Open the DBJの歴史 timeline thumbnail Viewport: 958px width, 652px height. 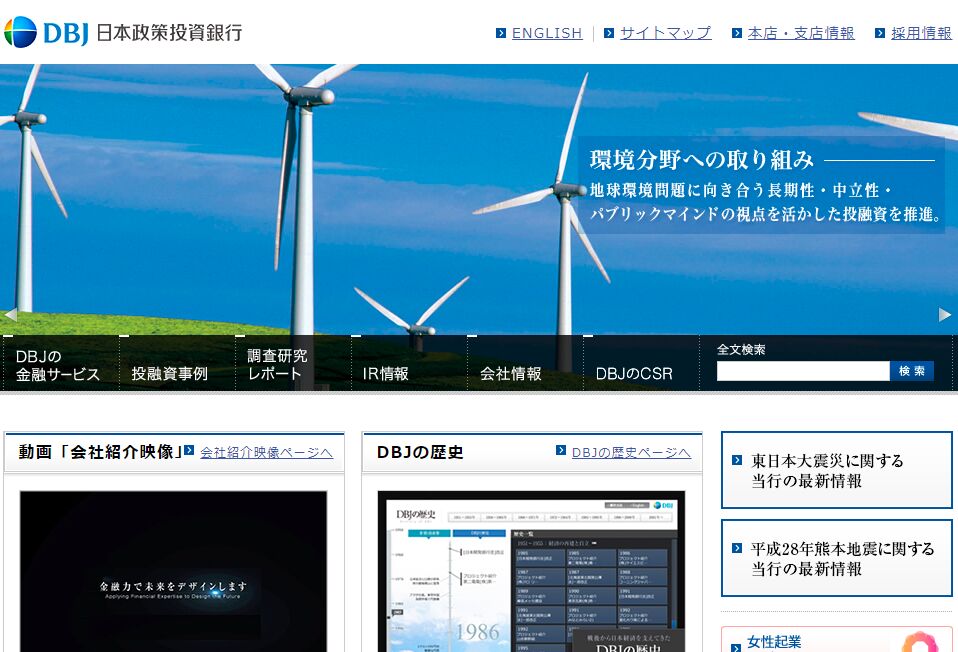531,571
